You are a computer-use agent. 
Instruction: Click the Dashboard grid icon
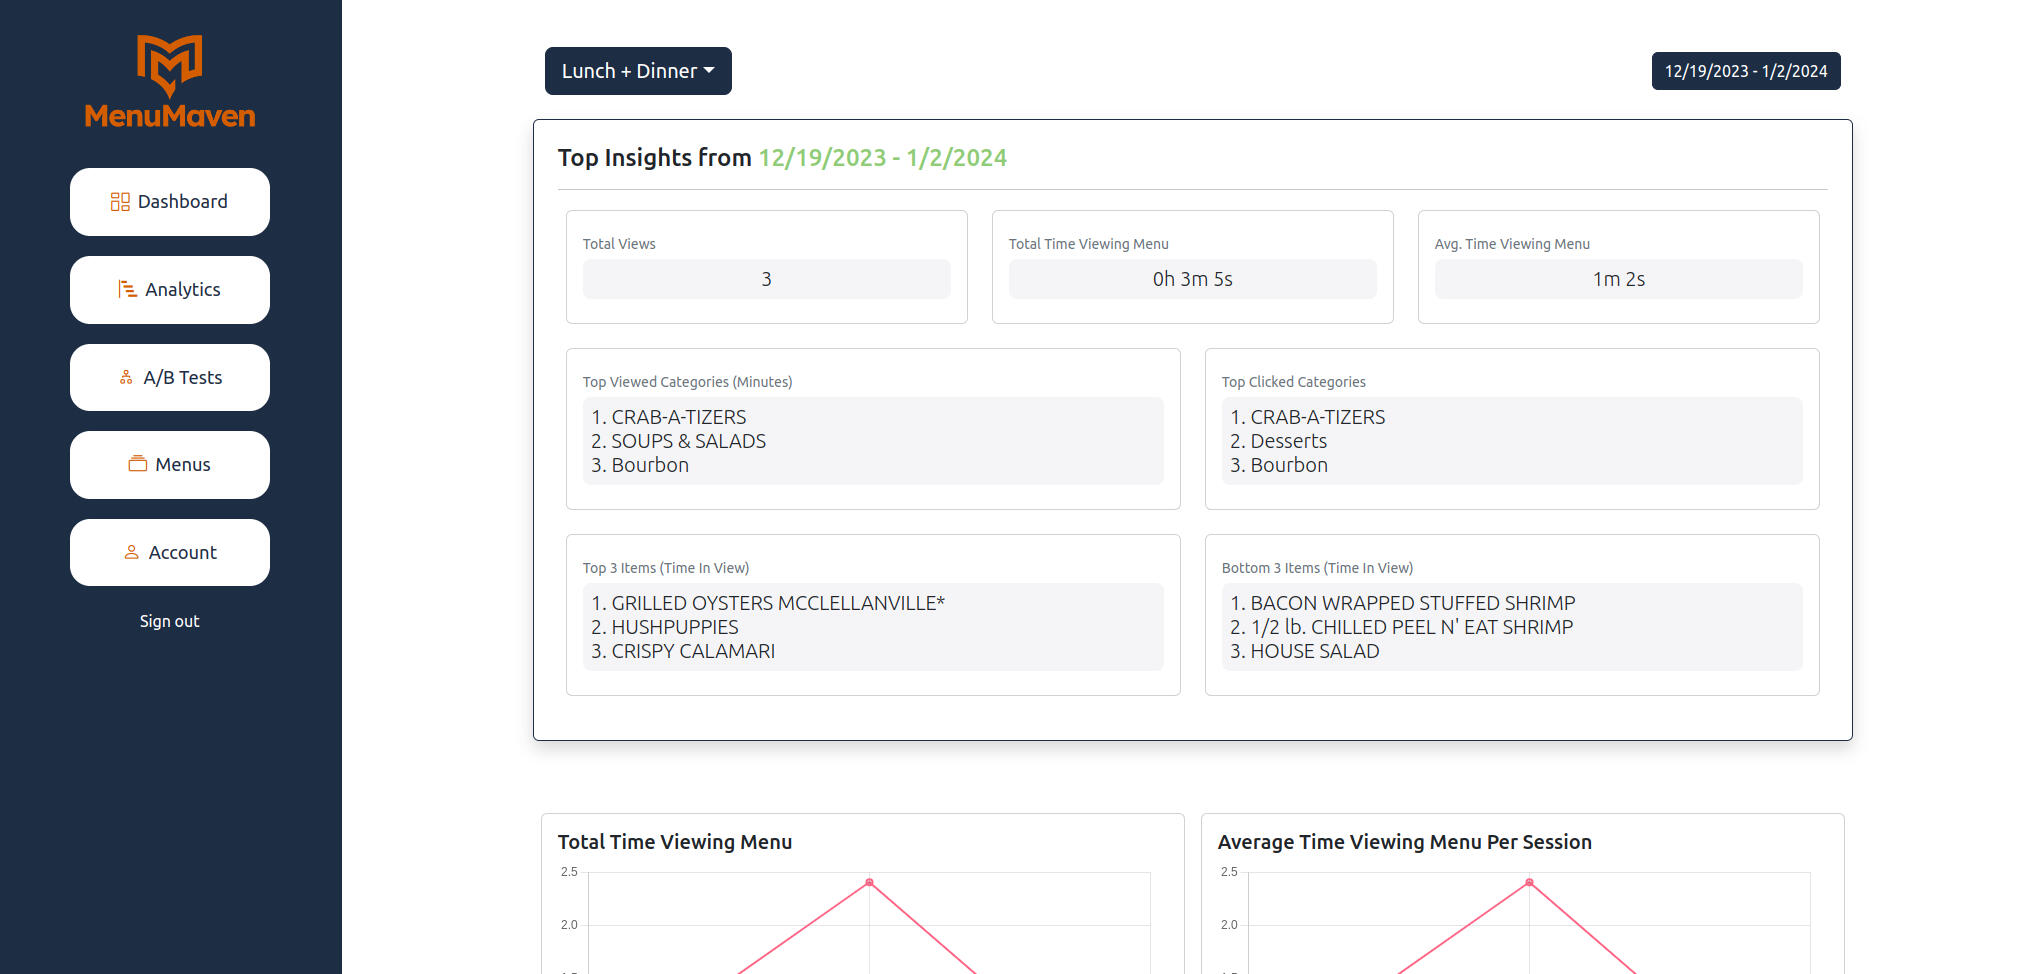point(120,202)
